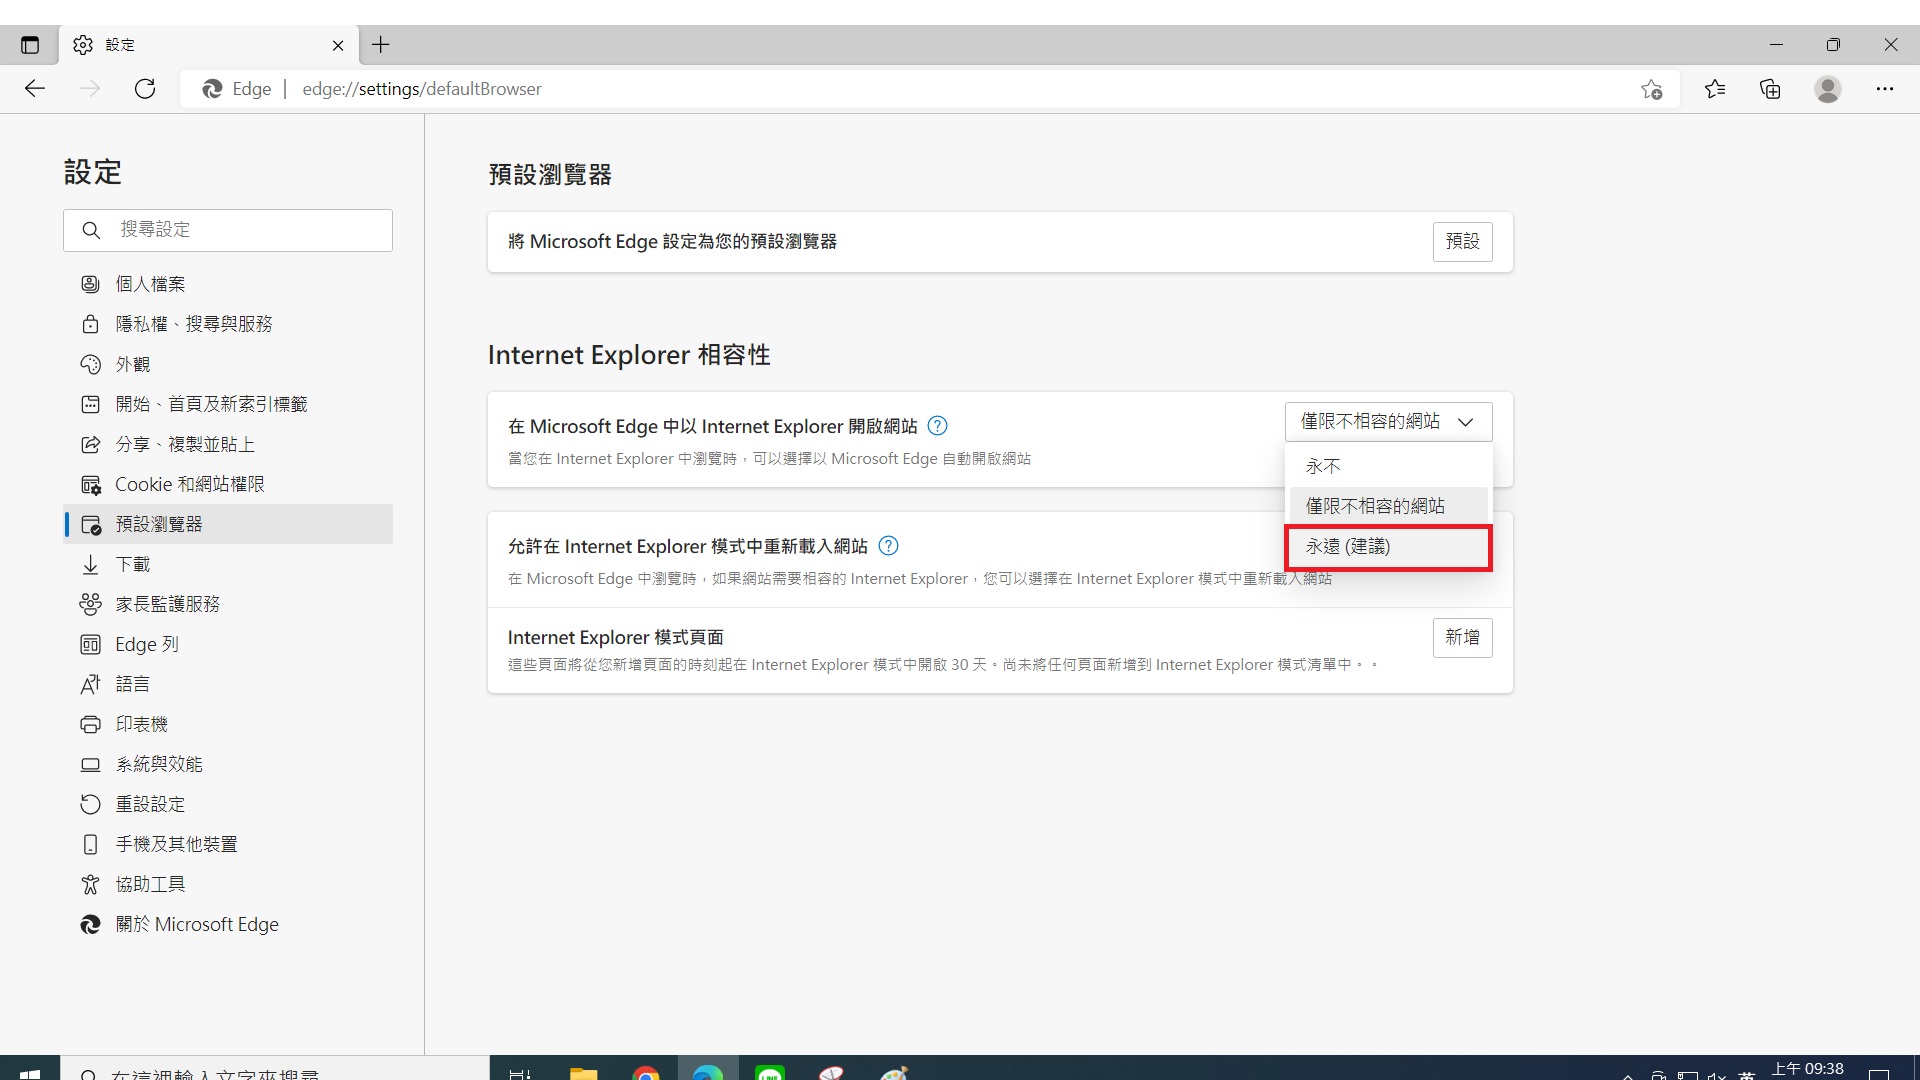Select 預設瀏覽器 in sidebar
The width and height of the screenshot is (1920, 1080).
point(228,524)
